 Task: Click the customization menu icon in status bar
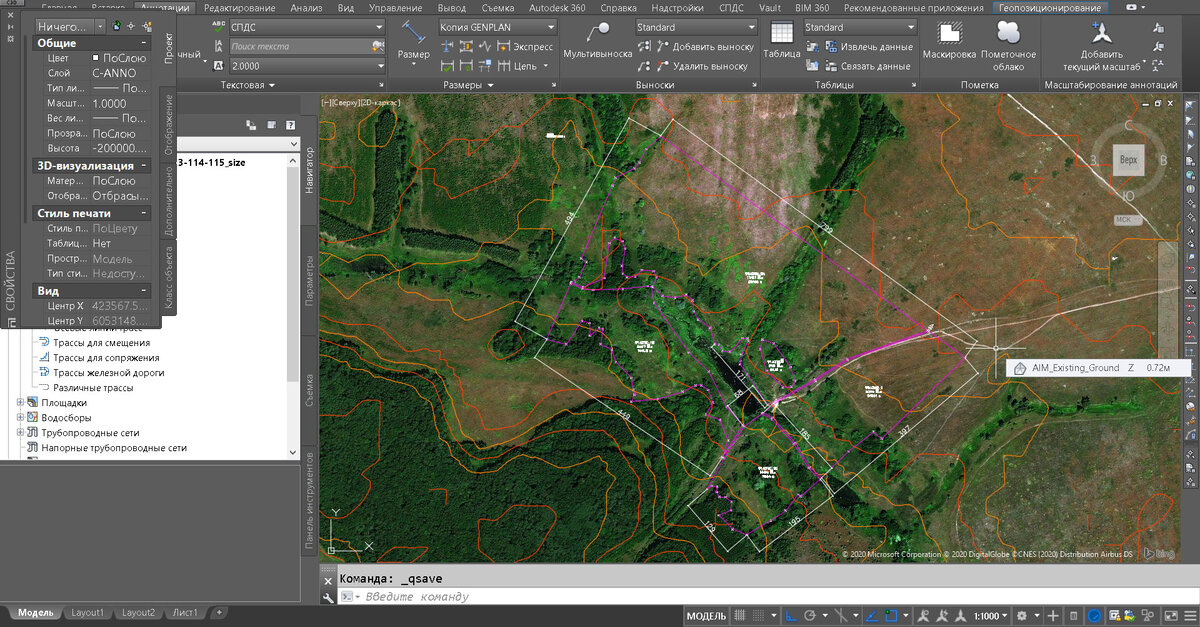[1189, 616]
